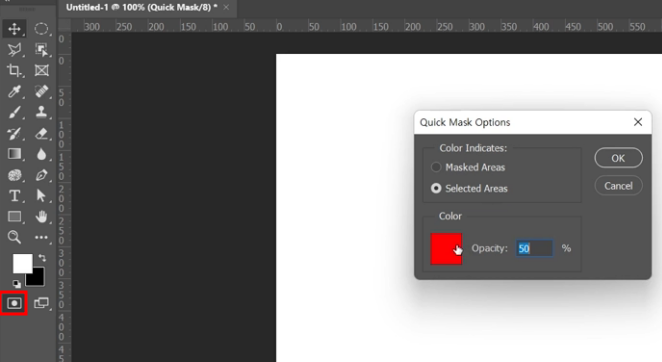This screenshot has width=662, height=362.
Task: Select the History Brush tool
Action: coord(14,133)
